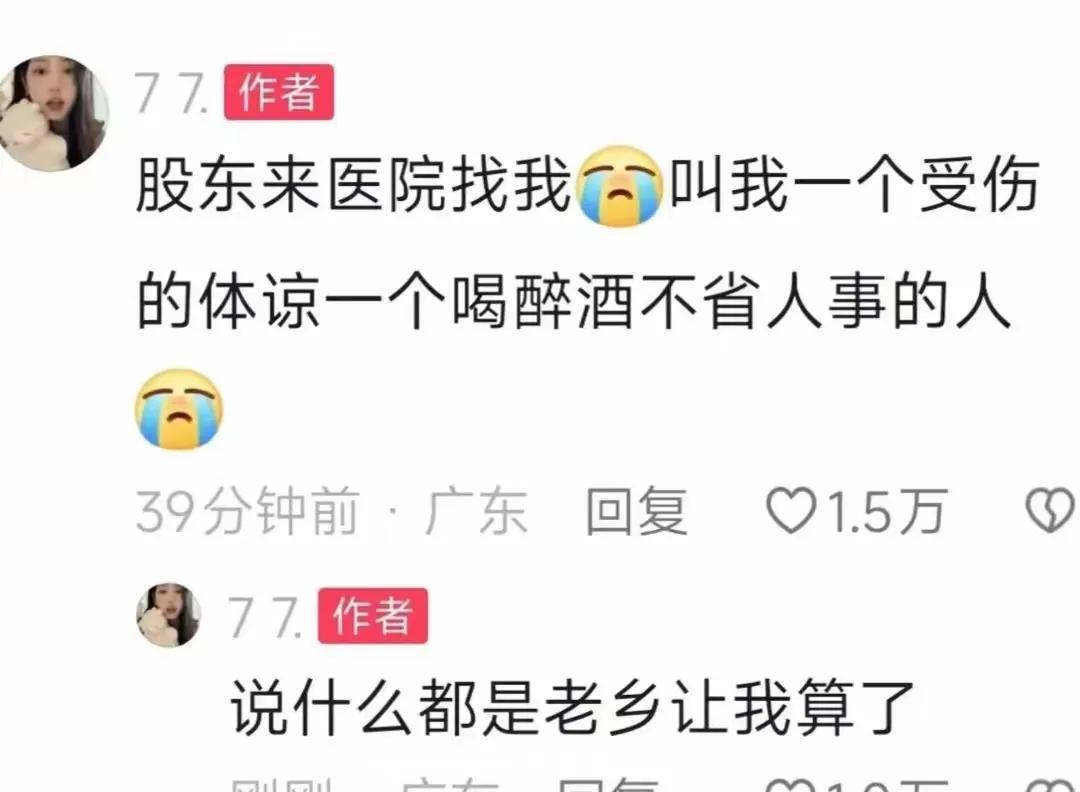1080x792 pixels.
Task: Tap the 作者 badge on top comment
Action: (279, 92)
